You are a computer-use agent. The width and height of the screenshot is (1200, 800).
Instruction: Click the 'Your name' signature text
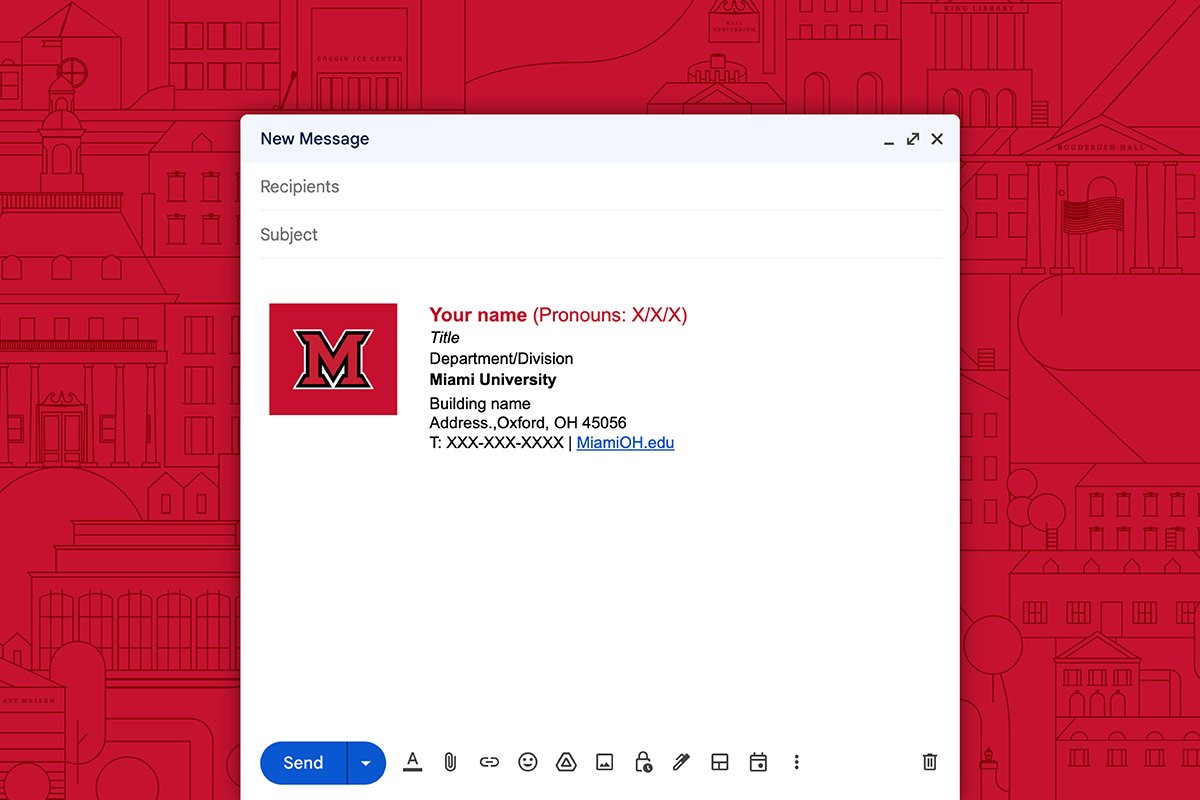478,315
